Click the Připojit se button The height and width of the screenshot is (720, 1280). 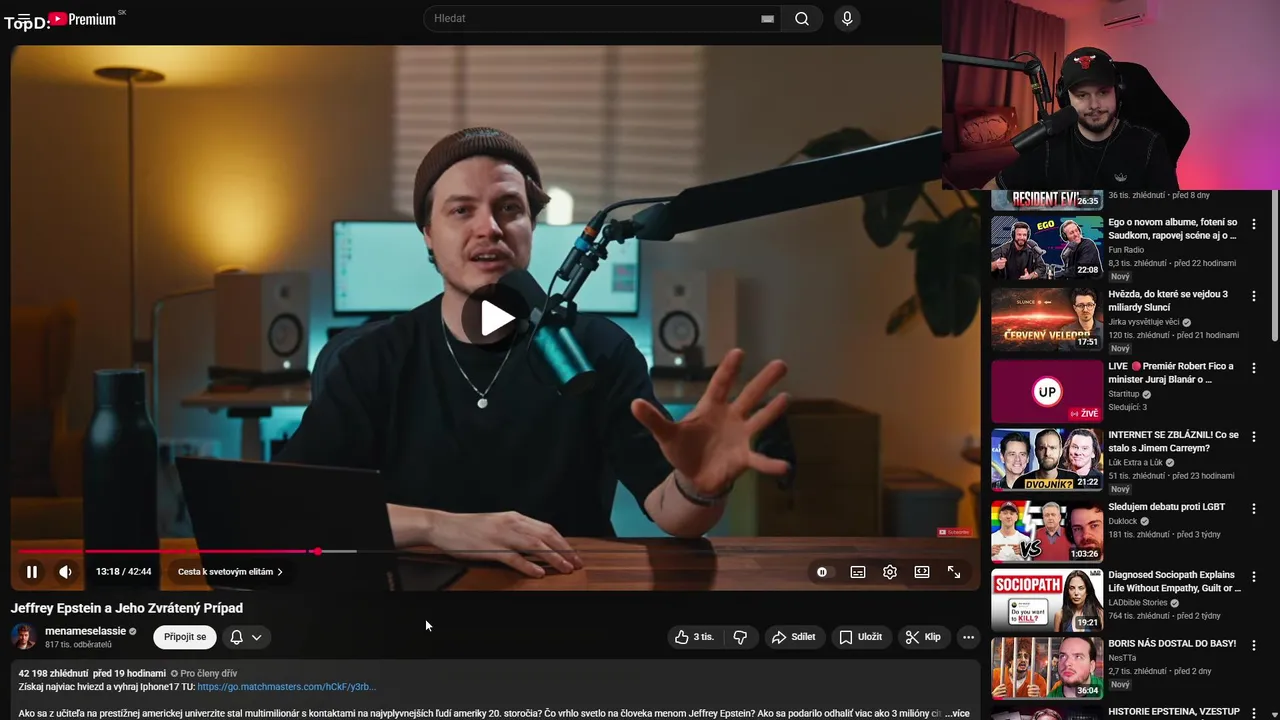(x=185, y=637)
